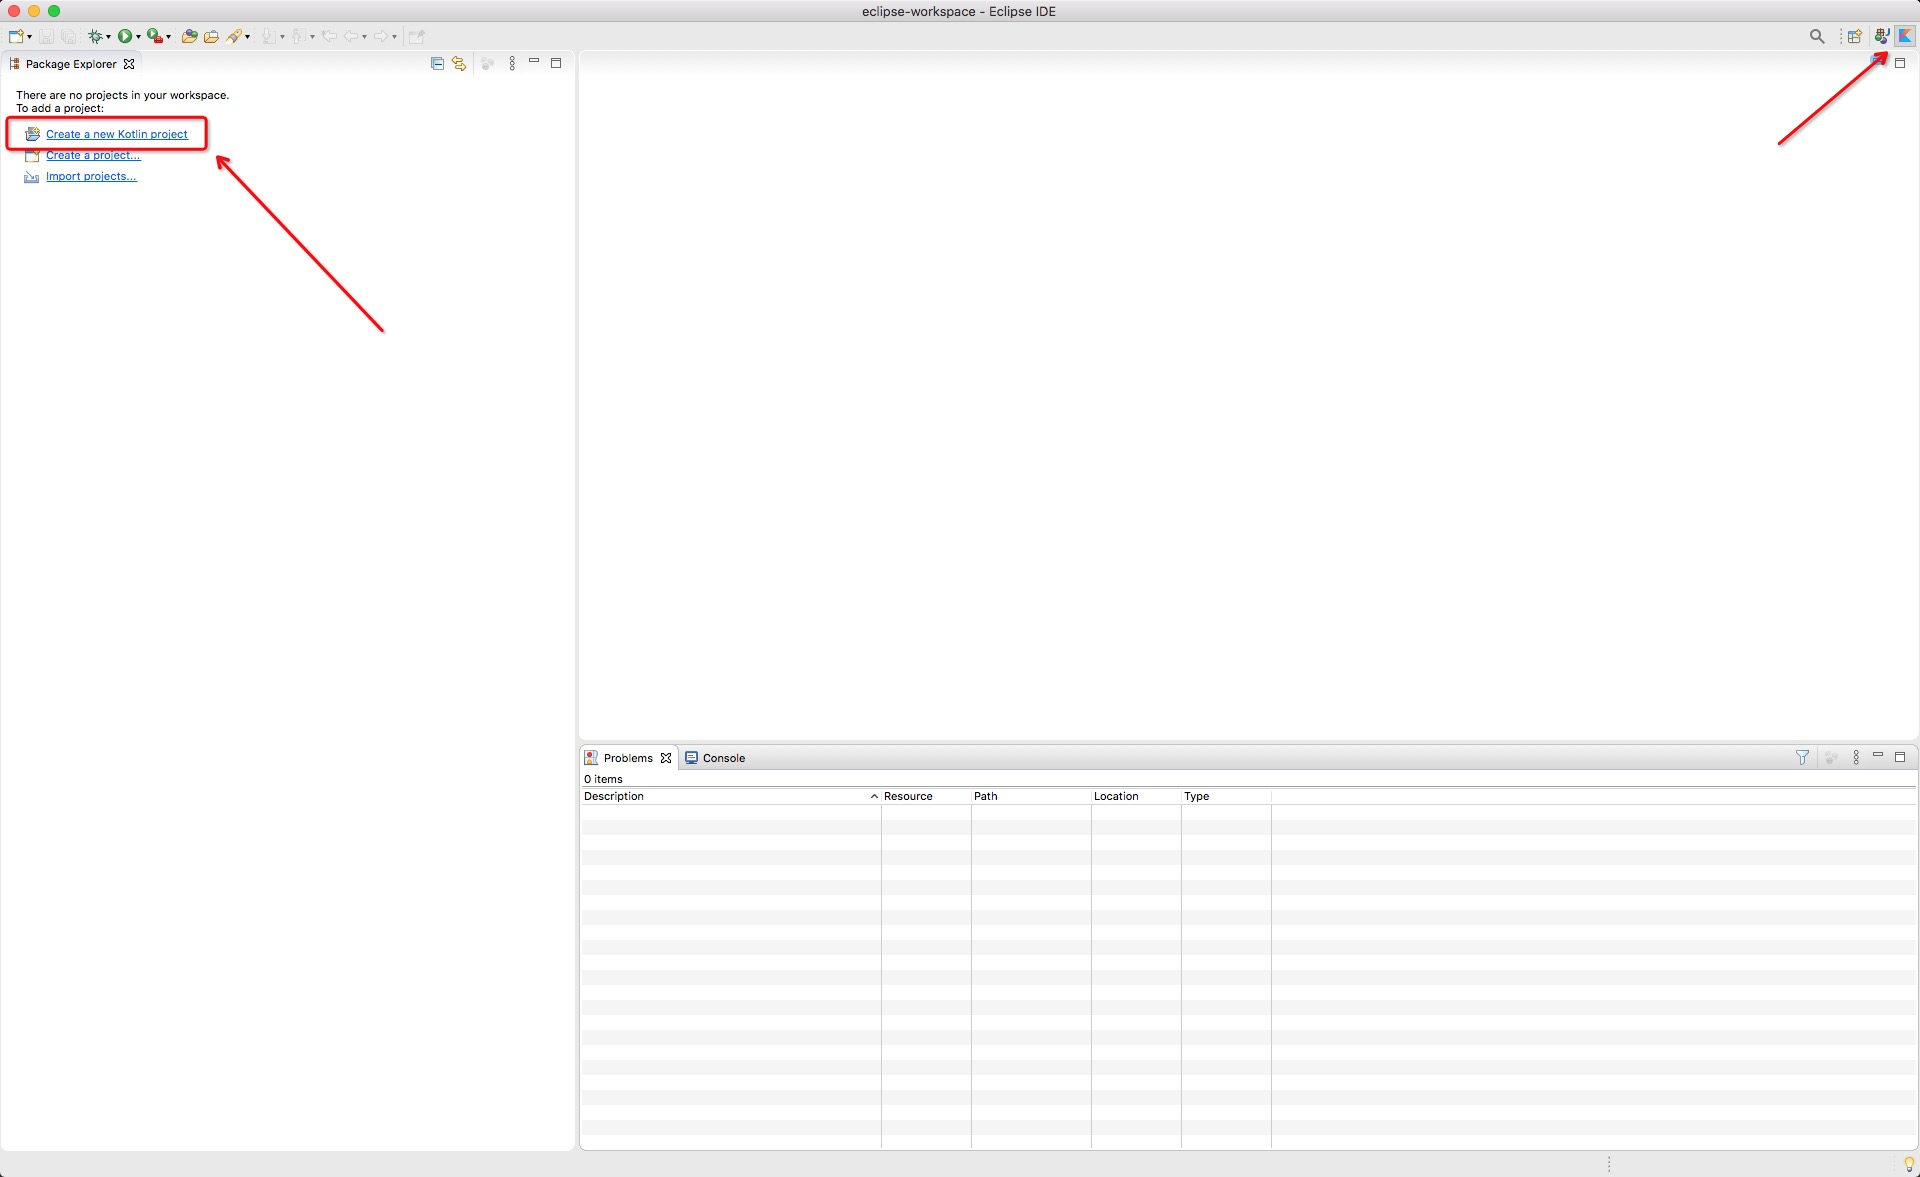Switch to the Console tab
The width and height of the screenshot is (1920, 1177).
715,758
